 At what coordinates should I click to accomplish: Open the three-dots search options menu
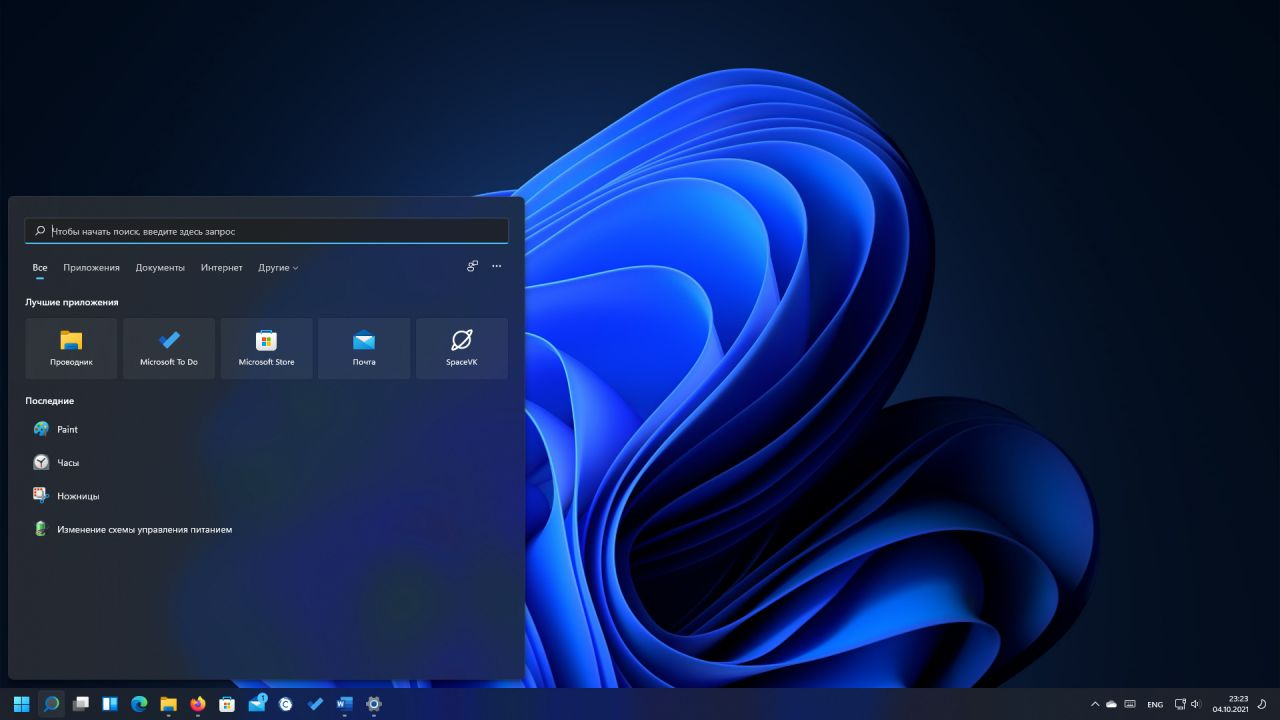(496, 267)
